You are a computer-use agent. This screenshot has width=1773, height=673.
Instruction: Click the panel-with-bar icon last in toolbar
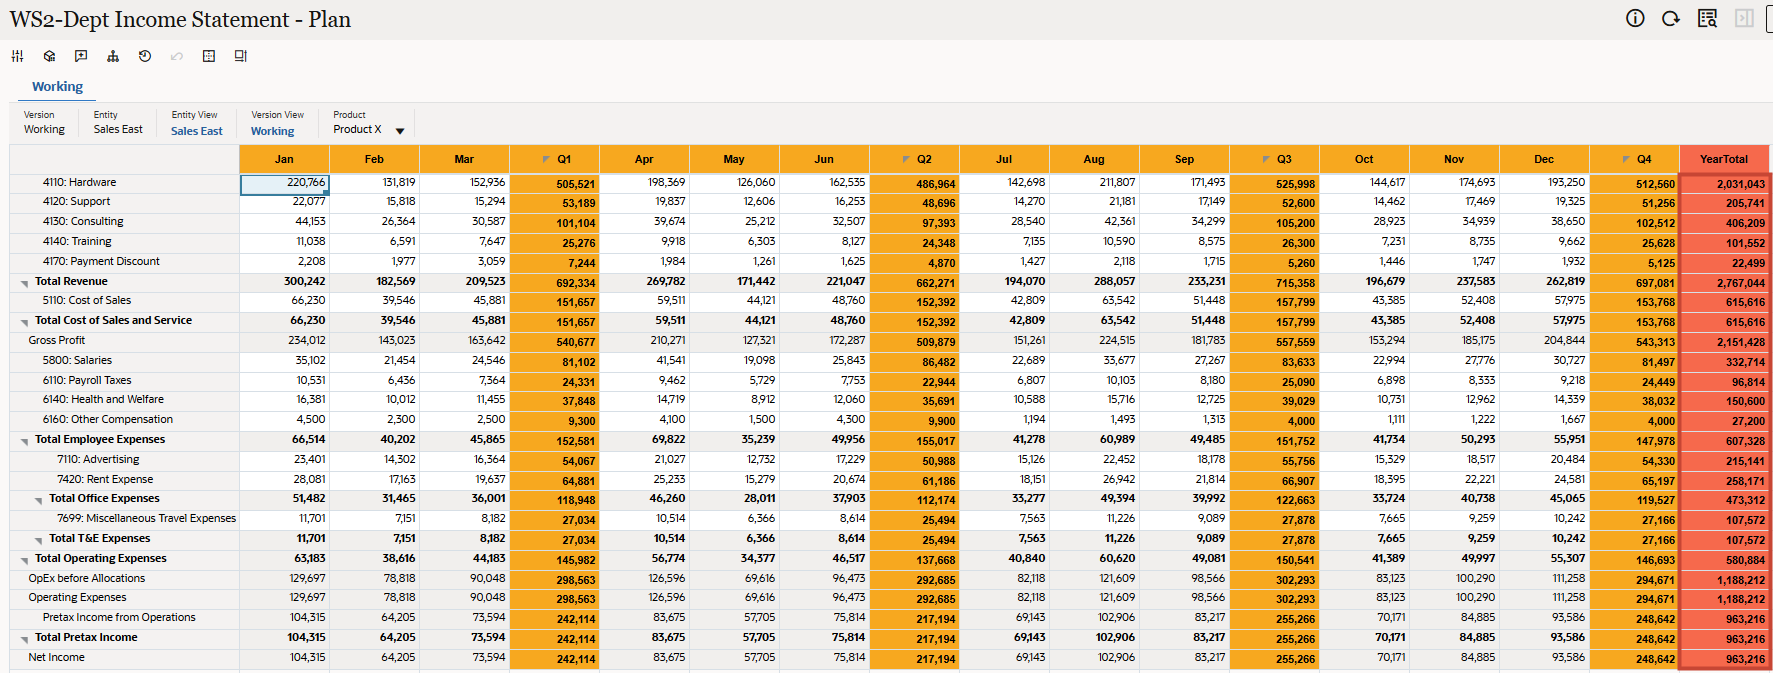241,56
